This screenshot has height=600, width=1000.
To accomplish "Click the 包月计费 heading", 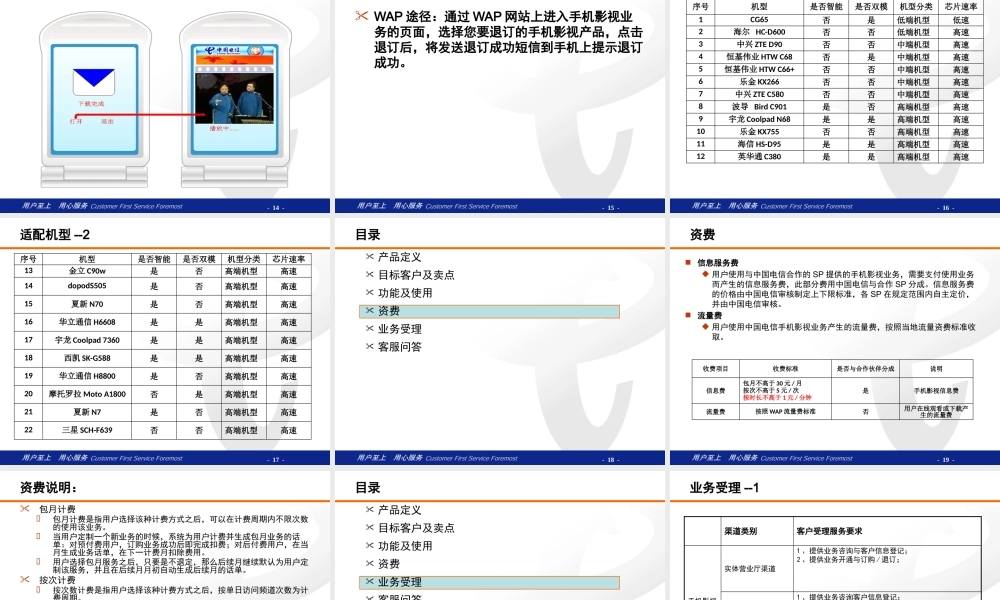I will 57,509.
